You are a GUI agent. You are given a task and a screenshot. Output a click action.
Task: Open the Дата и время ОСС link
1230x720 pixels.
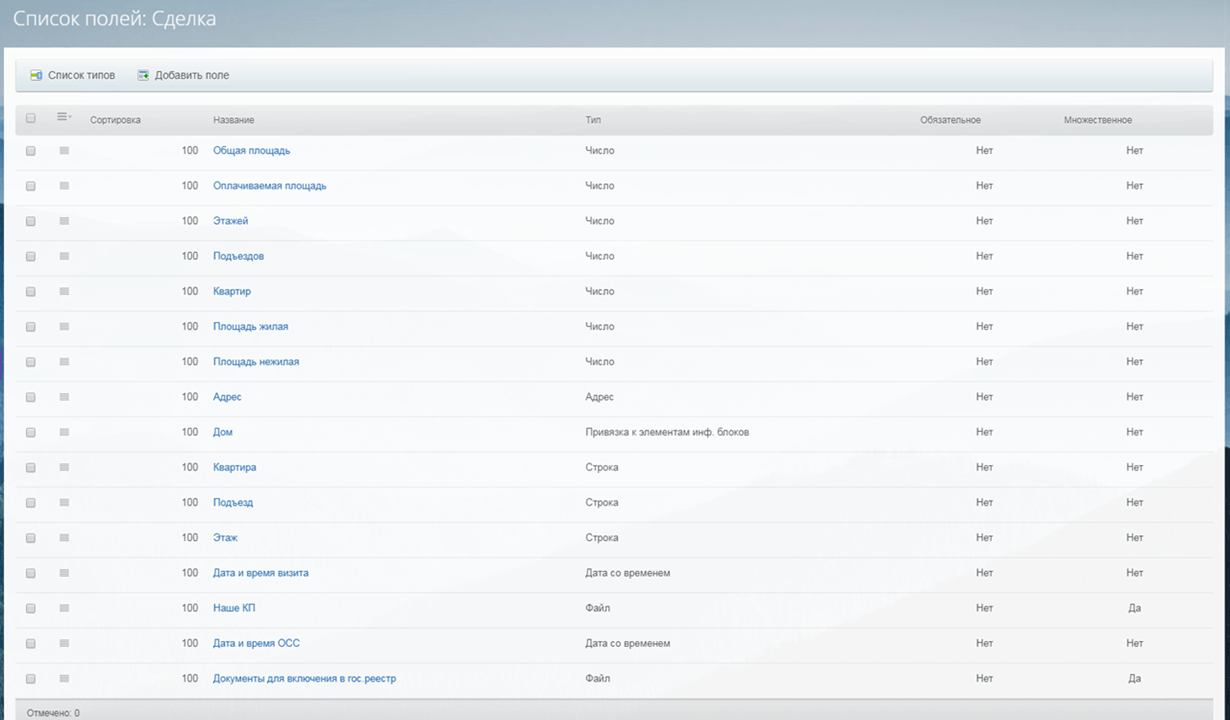click(257, 643)
